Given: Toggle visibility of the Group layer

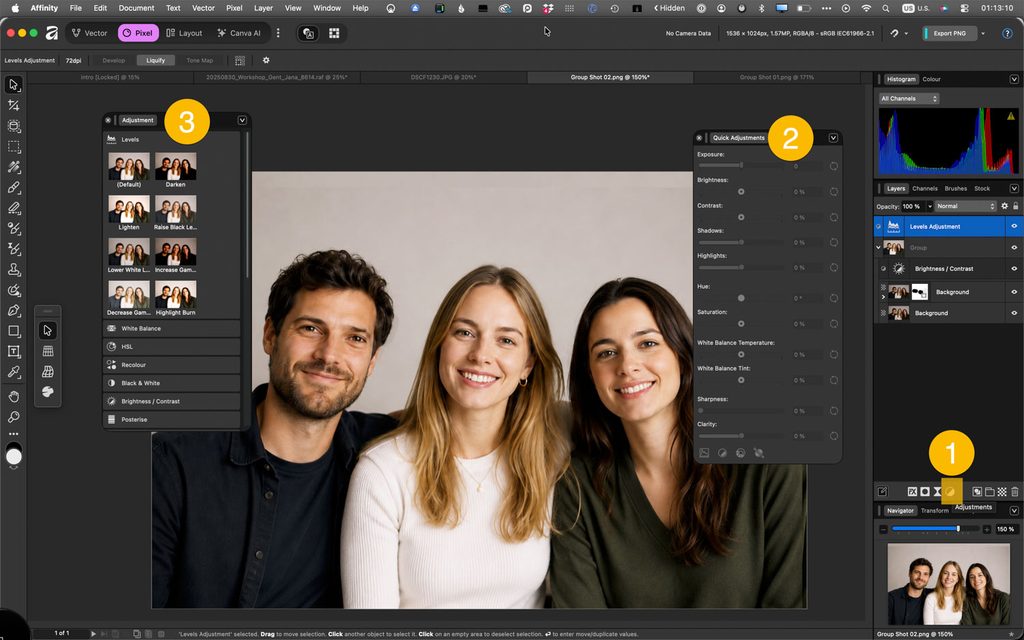Looking at the screenshot, I should click(x=1014, y=248).
